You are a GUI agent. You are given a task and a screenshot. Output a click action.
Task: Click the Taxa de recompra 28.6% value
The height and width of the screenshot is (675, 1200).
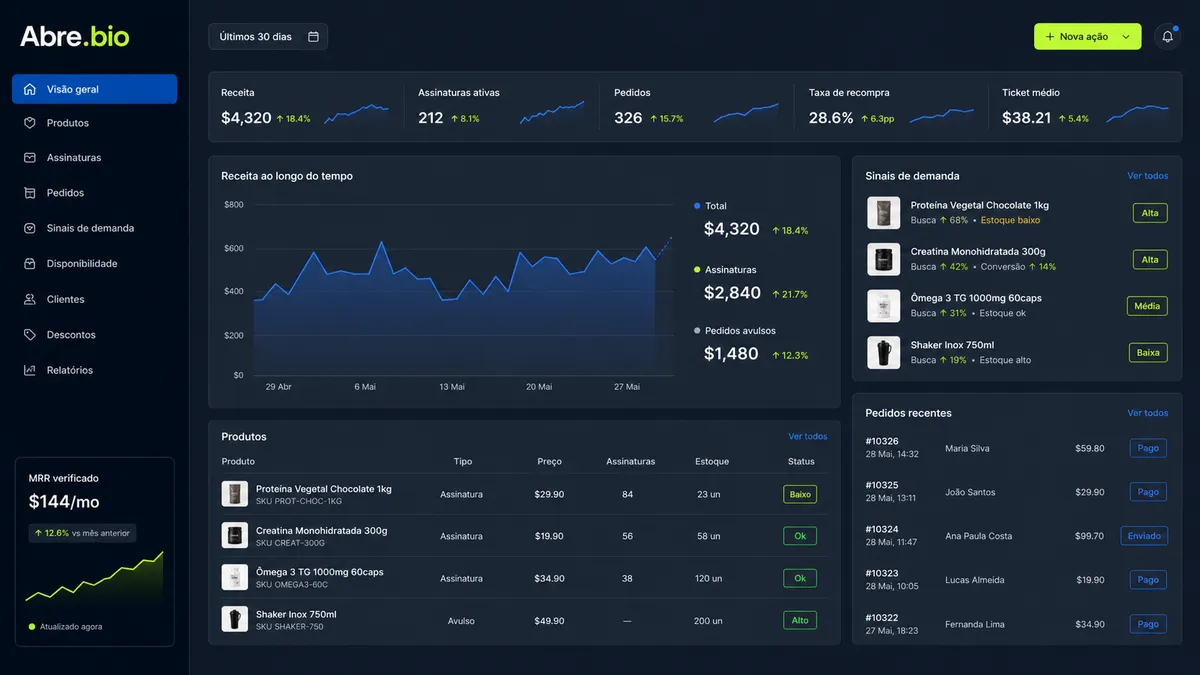(x=831, y=118)
